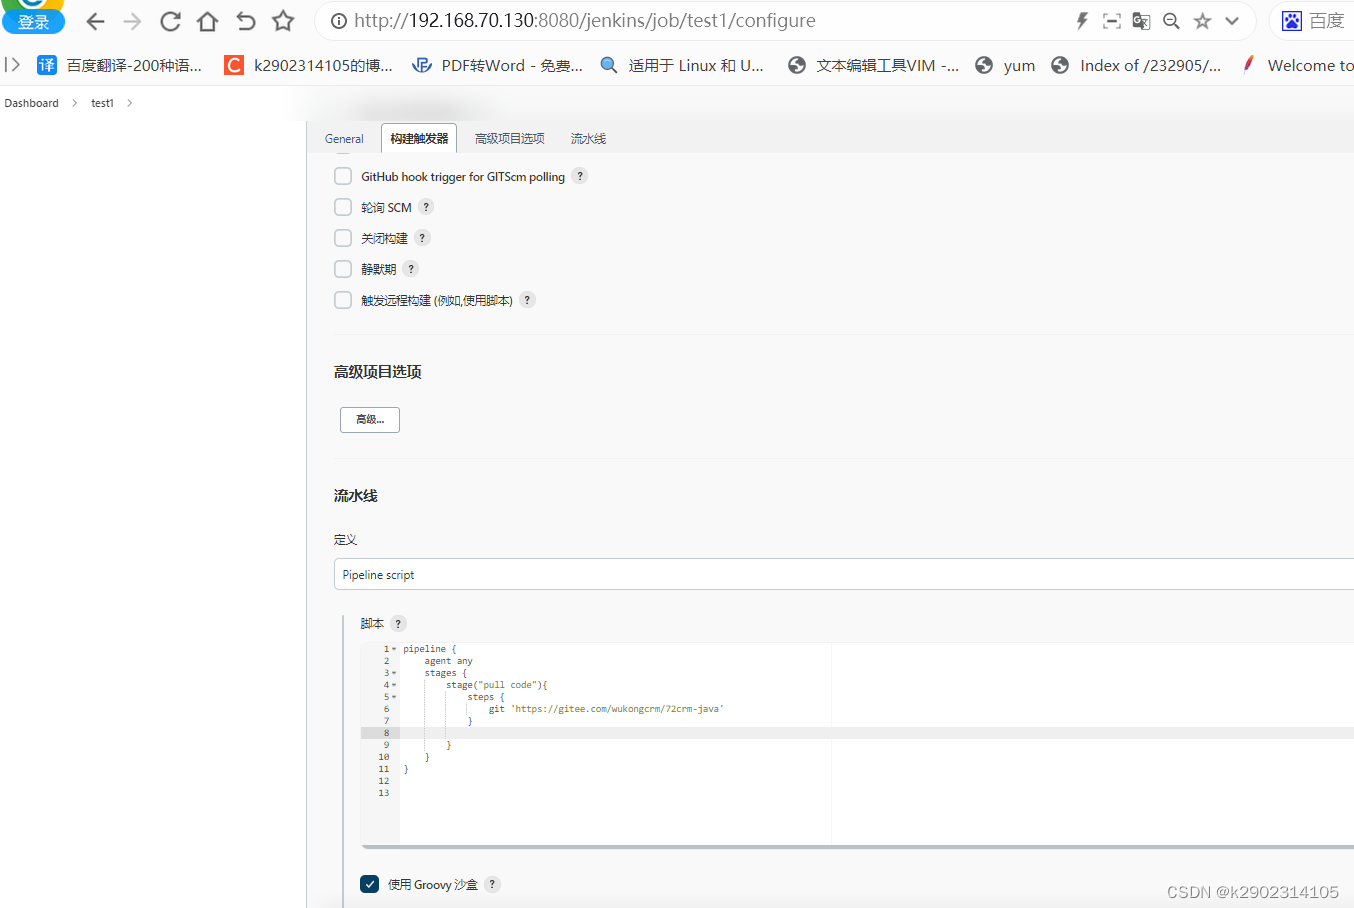This screenshot has height=908, width=1354.
Task: Collapse code fold arrow on line 4
Action: click(x=394, y=685)
